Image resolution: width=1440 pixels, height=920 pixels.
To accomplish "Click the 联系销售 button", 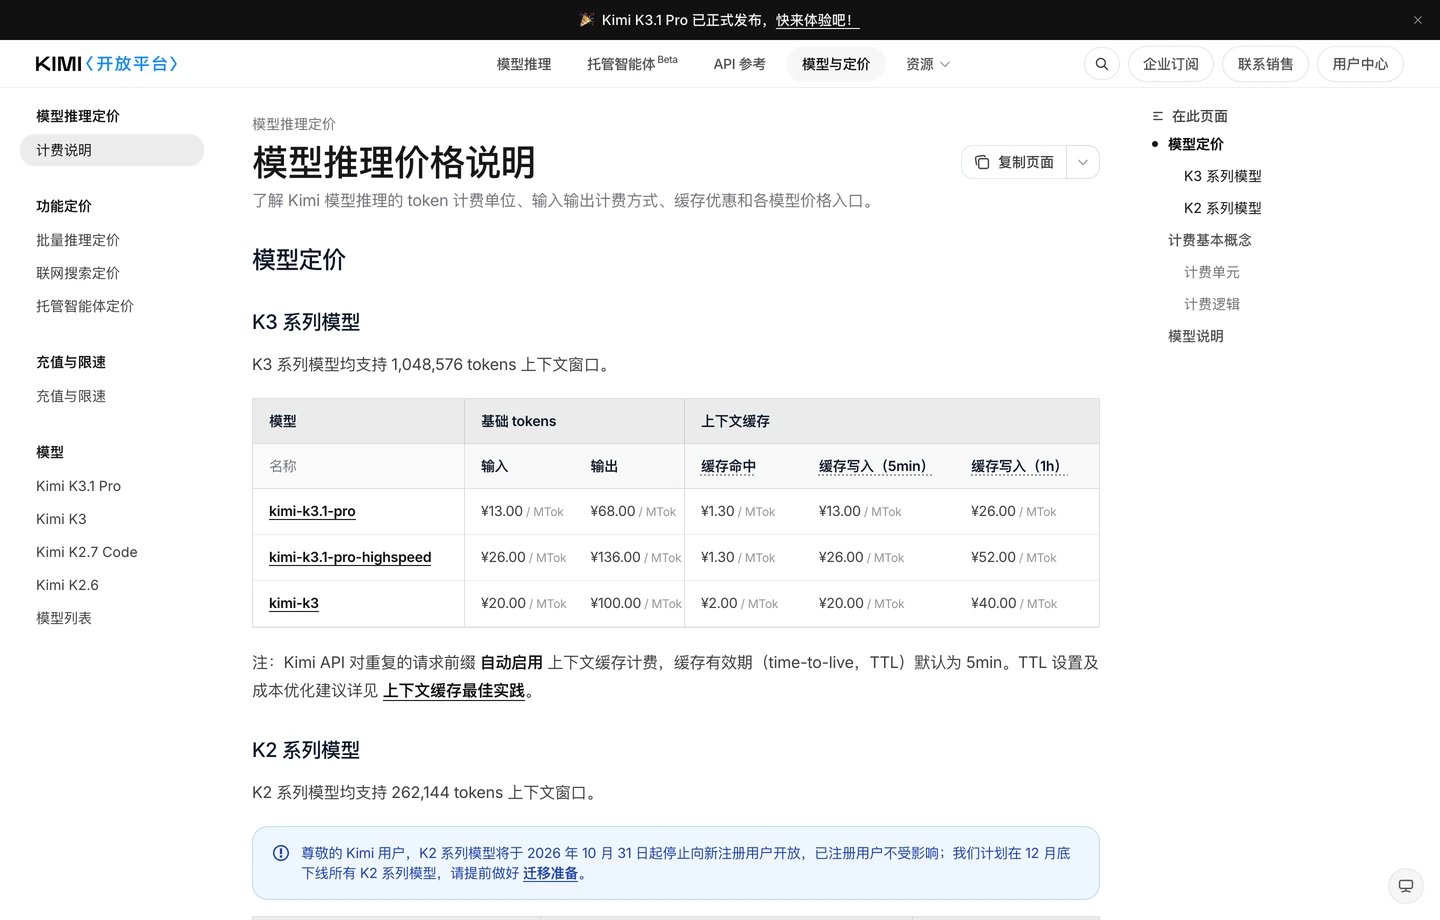I will (x=1266, y=64).
